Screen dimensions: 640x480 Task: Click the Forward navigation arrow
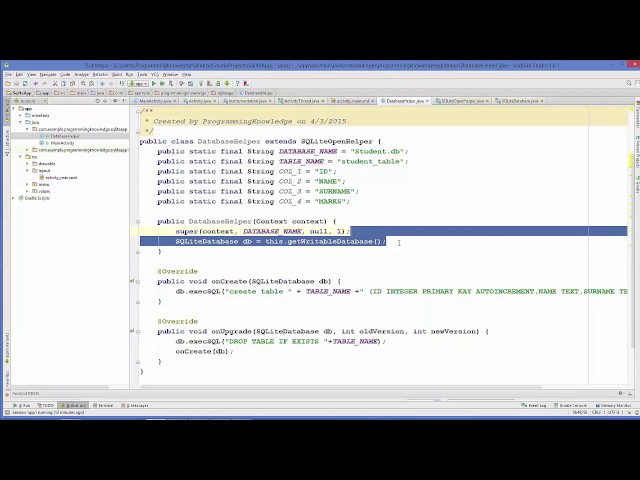coord(111,83)
